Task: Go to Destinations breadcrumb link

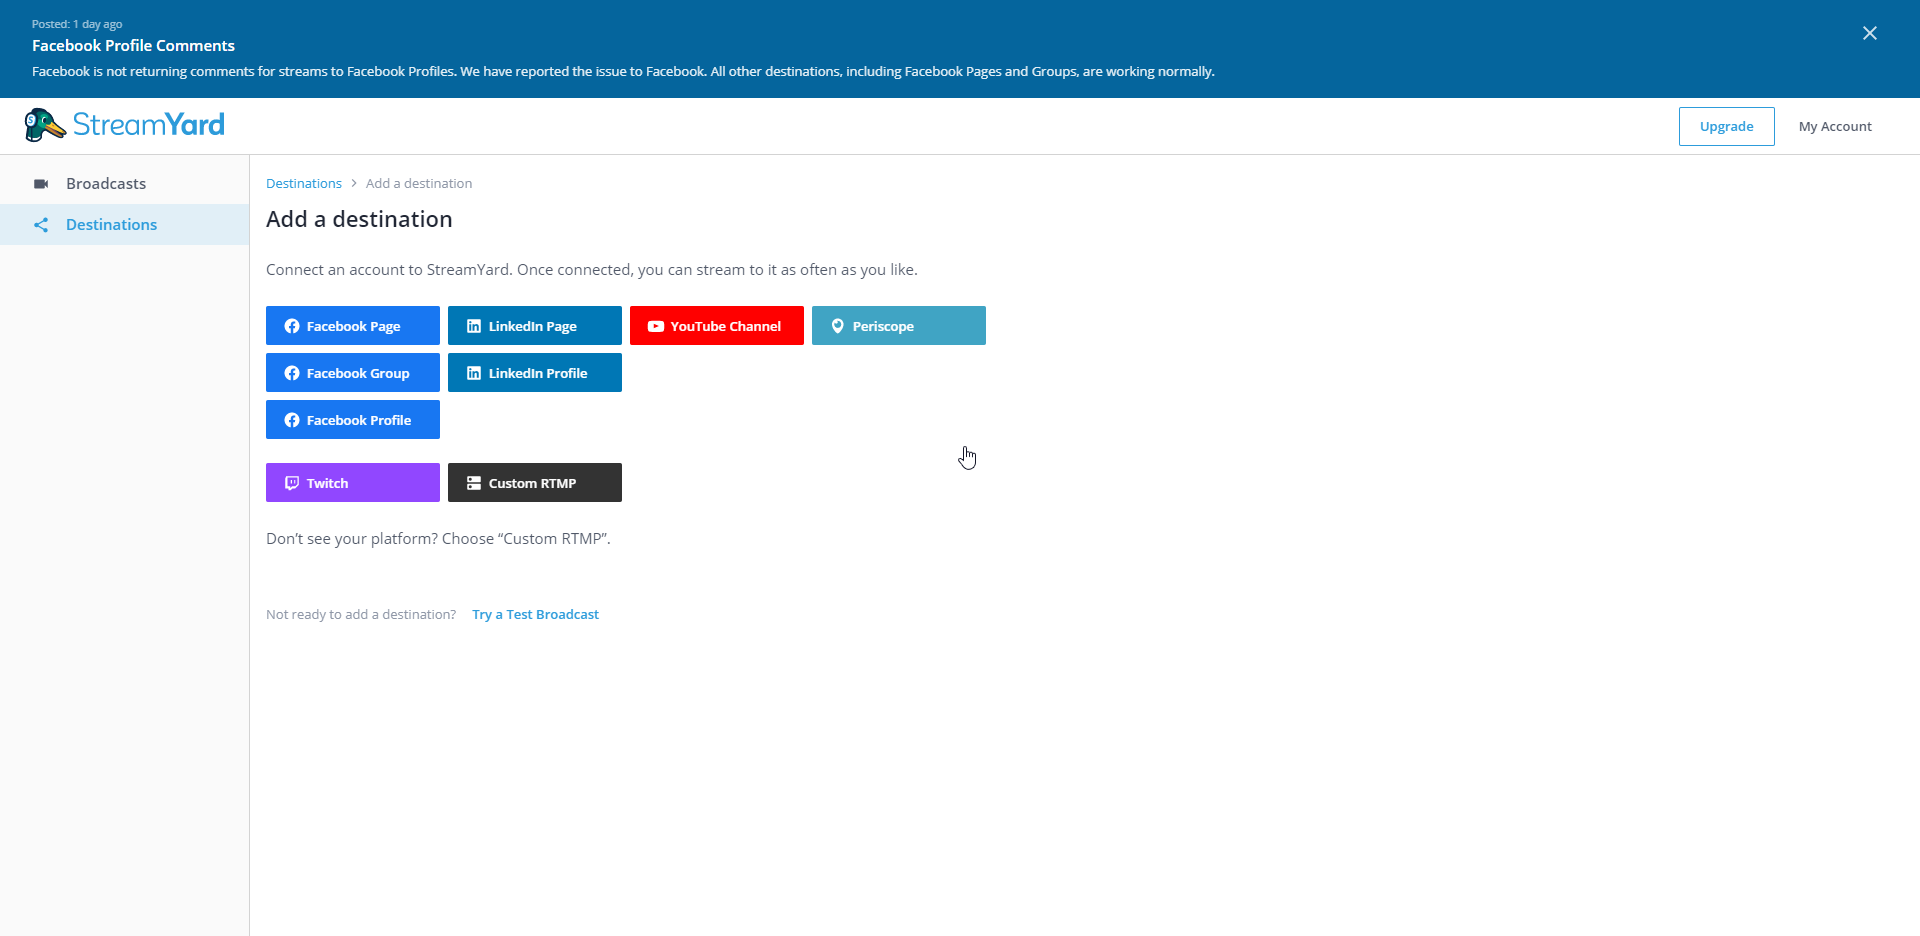Action: pyautogui.click(x=304, y=183)
